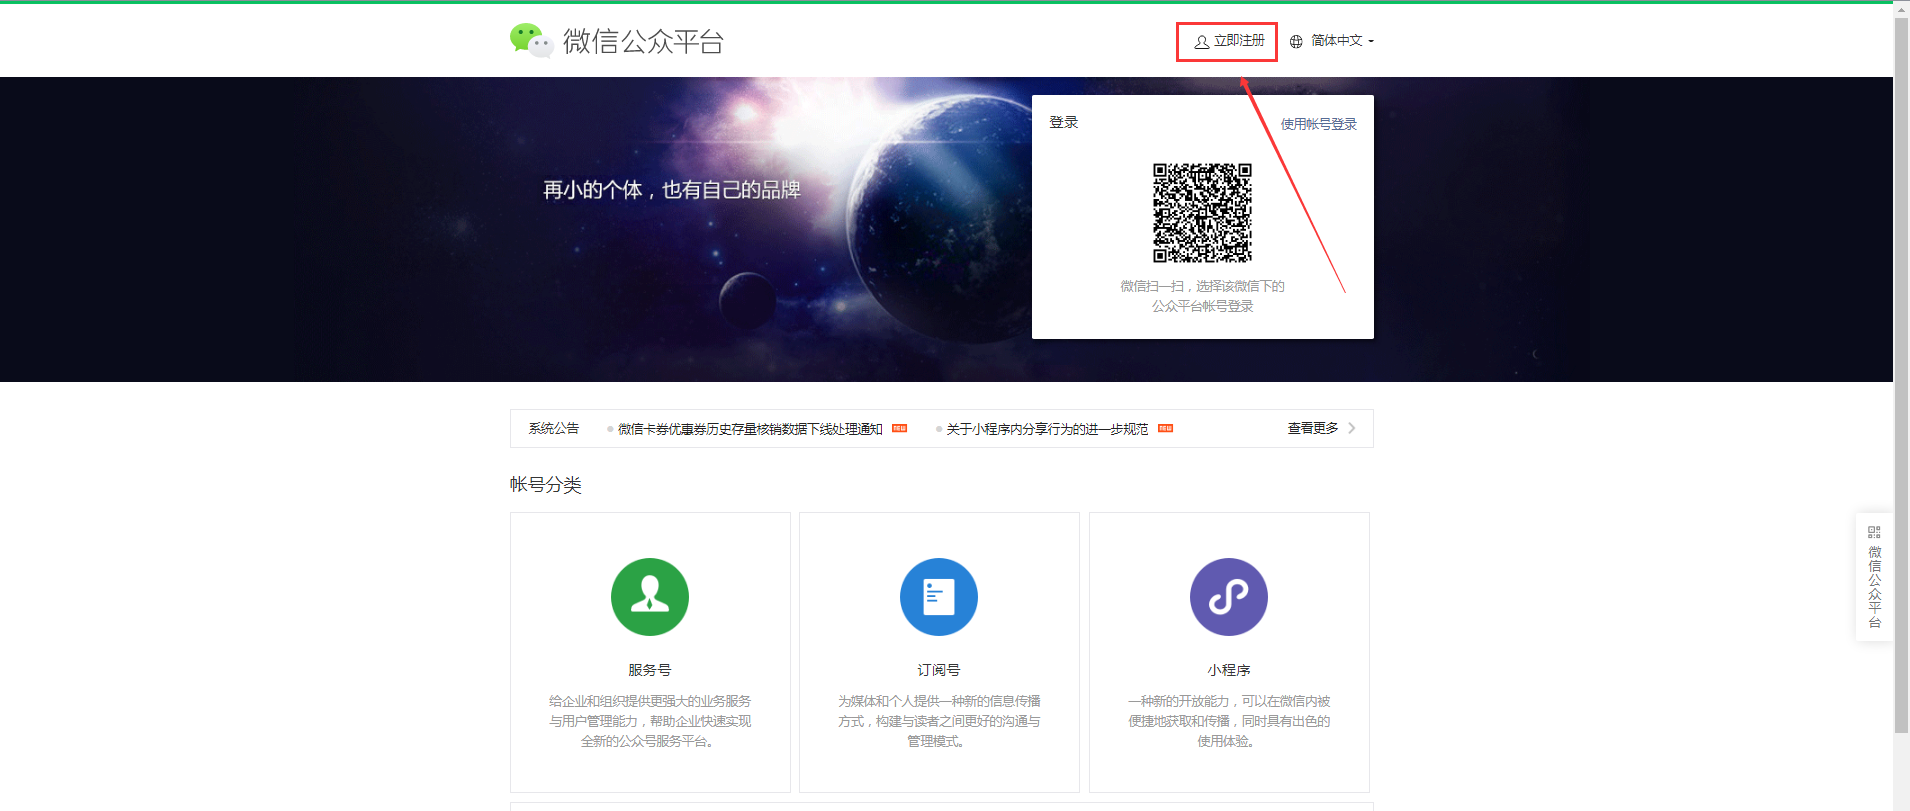Image resolution: width=1910 pixels, height=811 pixels.
Task: Click the purple 小程序 mini program icon
Action: [1228, 597]
